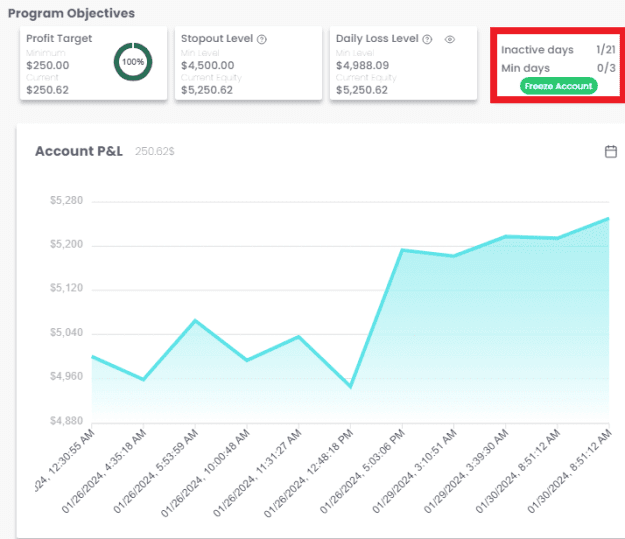Click the Inactive days label

[x=537, y=50]
